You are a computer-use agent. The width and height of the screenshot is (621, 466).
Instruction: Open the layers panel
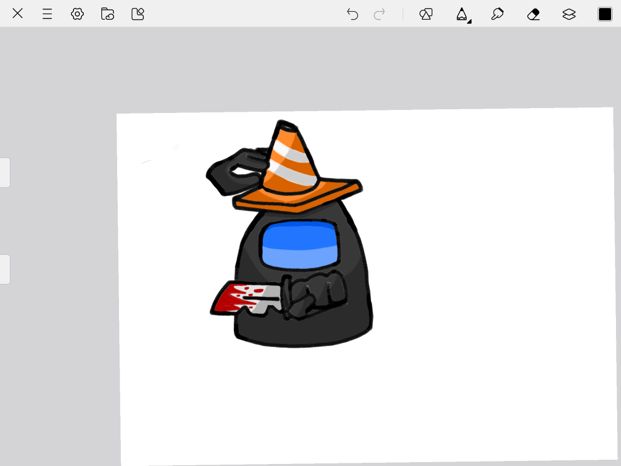point(569,14)
